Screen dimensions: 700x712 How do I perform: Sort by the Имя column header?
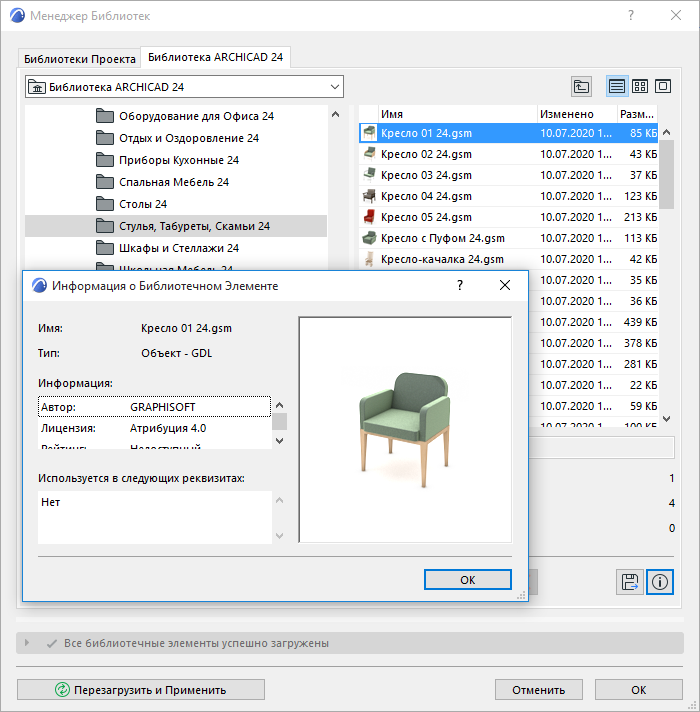(457, 114)
